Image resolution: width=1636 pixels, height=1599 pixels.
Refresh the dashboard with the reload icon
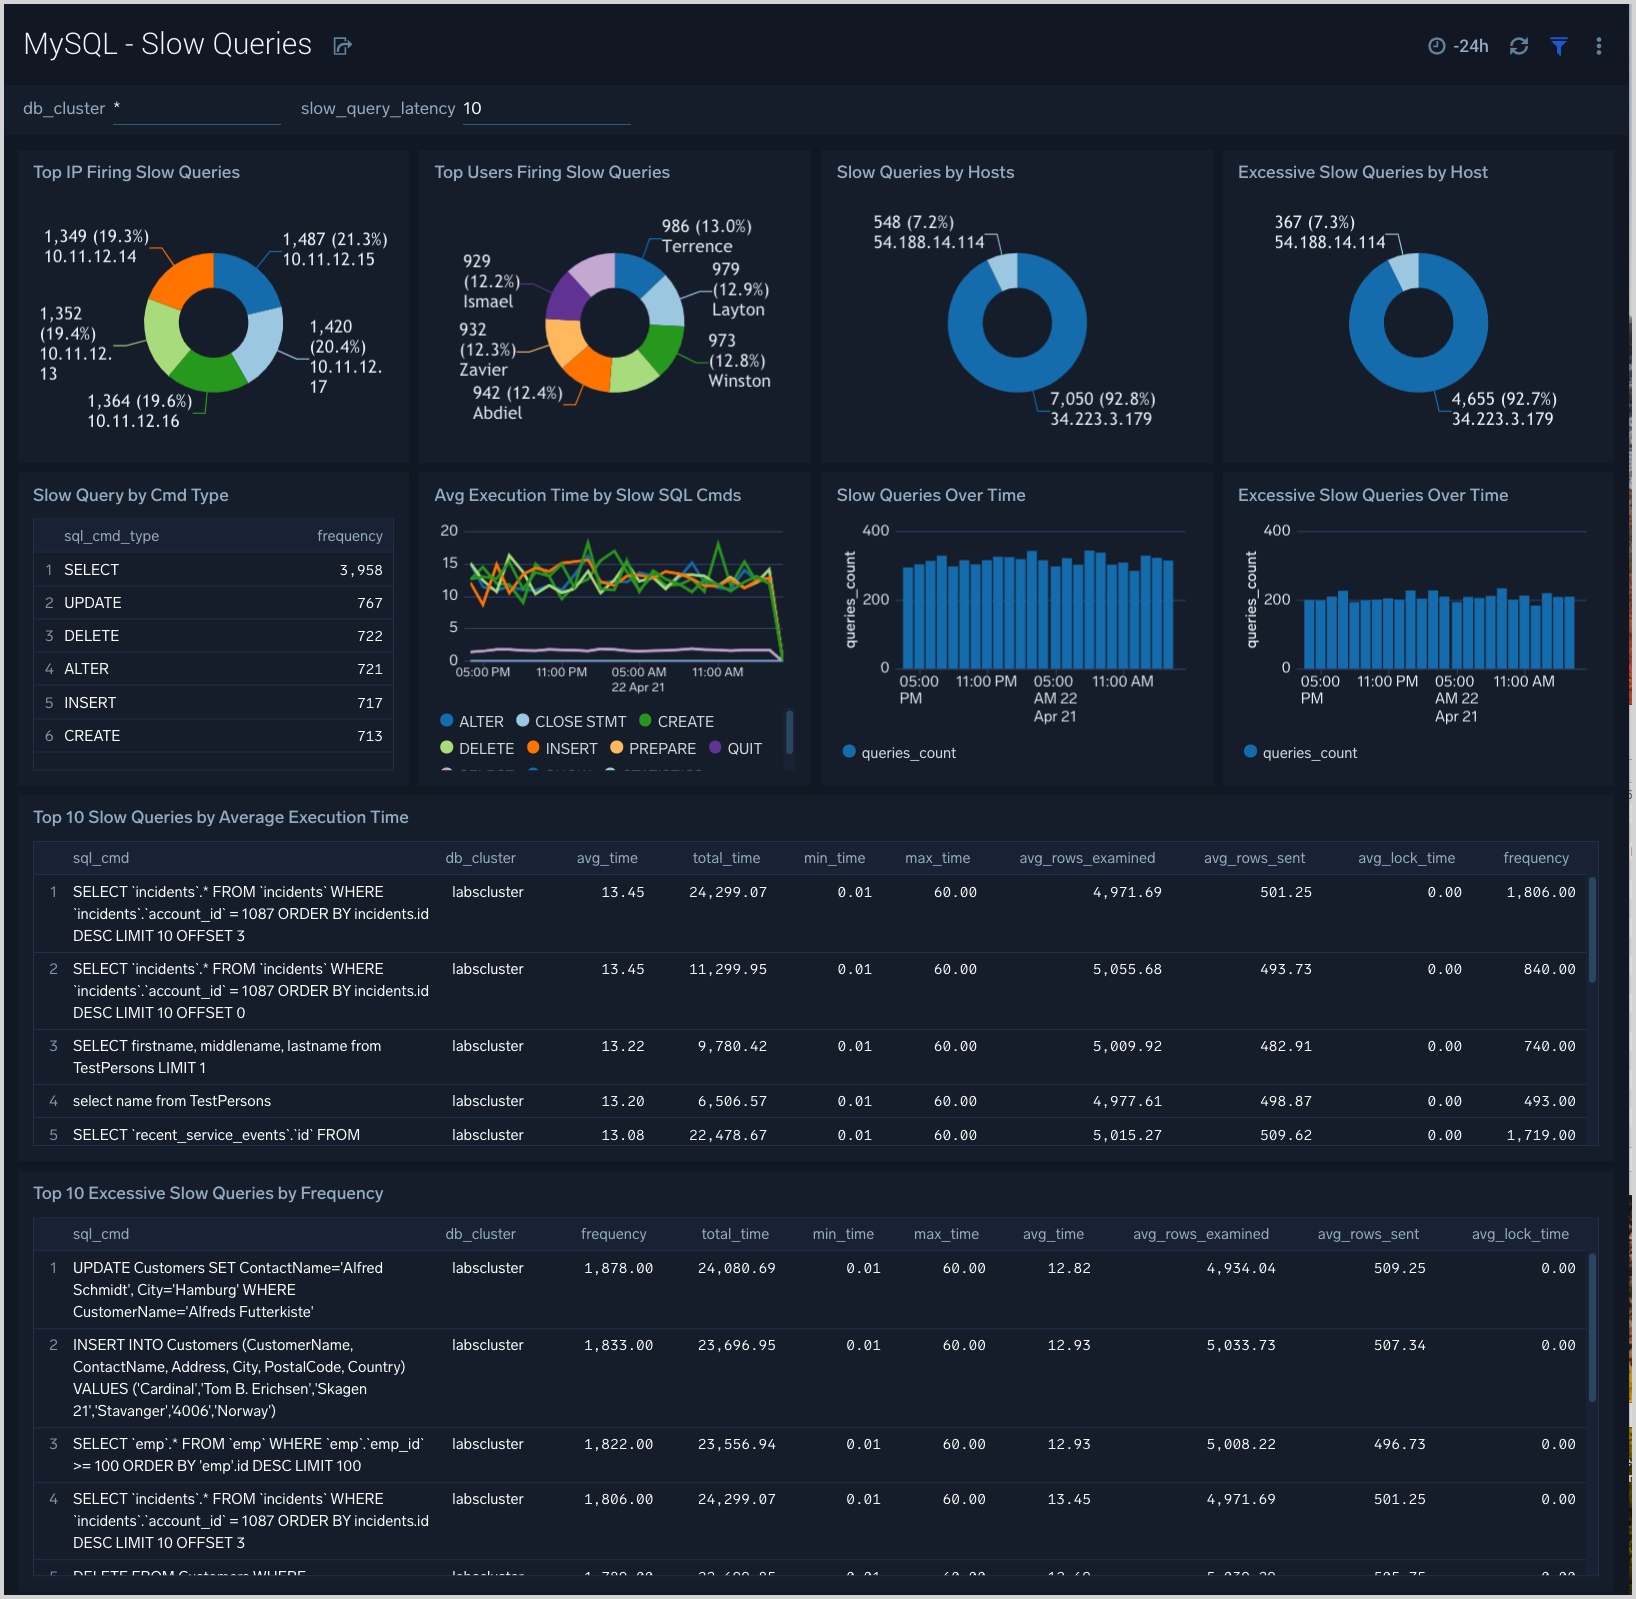click(x=1519, y=46)
